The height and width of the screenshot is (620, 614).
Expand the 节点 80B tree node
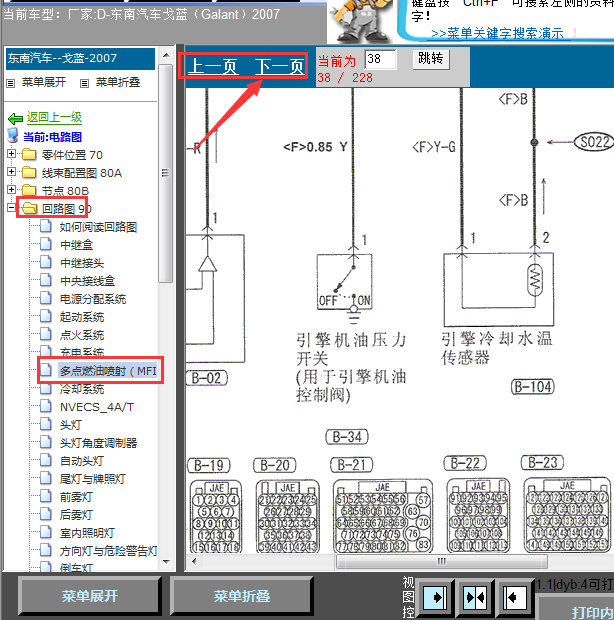[x=11, y=189]
